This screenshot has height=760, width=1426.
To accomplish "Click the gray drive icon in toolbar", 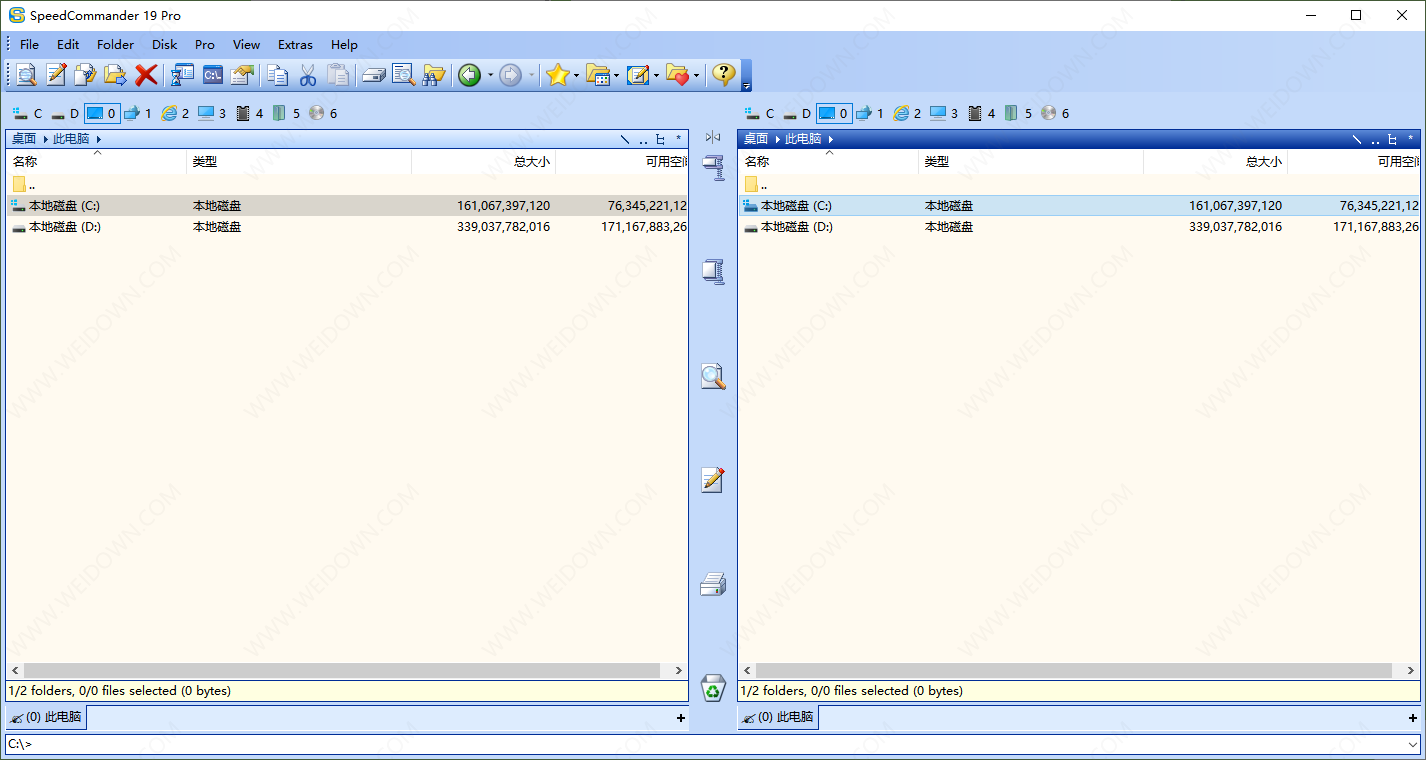I will coord(374,75).
